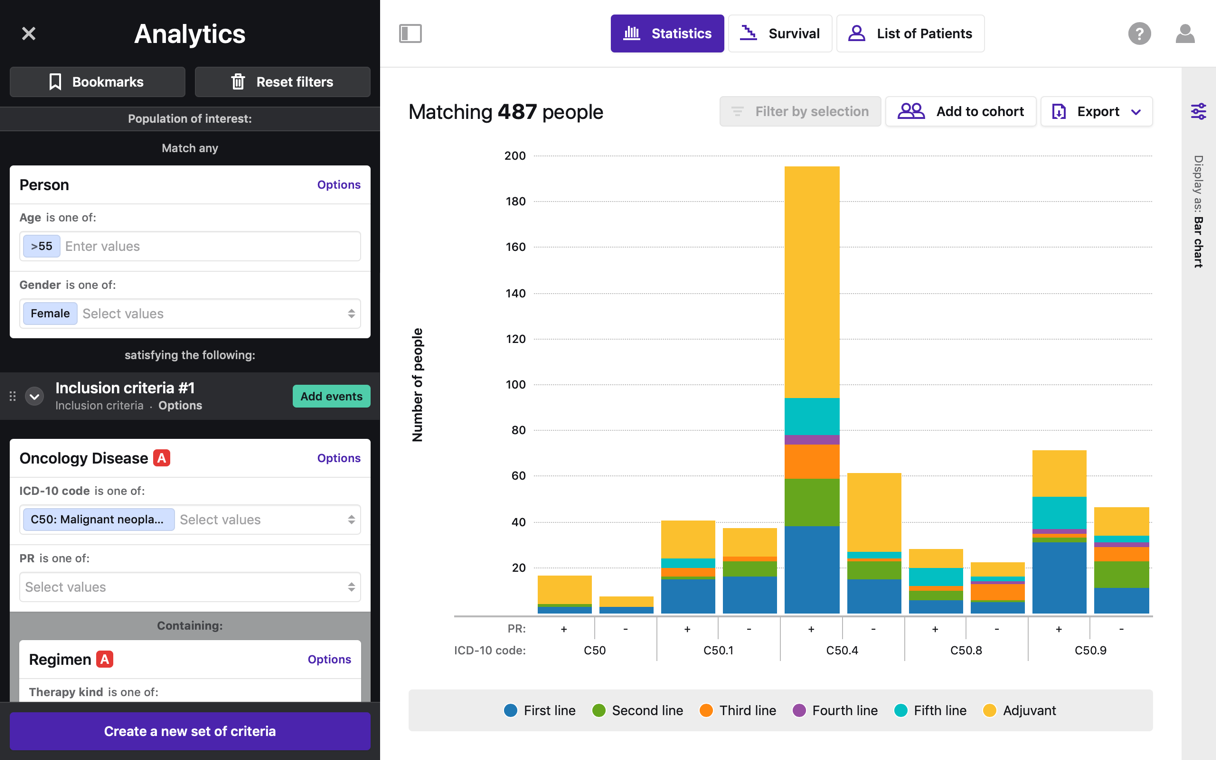Open chart display settings sliders icon
The width and height of the screenshot is (1216, 760).
click(1198, 111)
